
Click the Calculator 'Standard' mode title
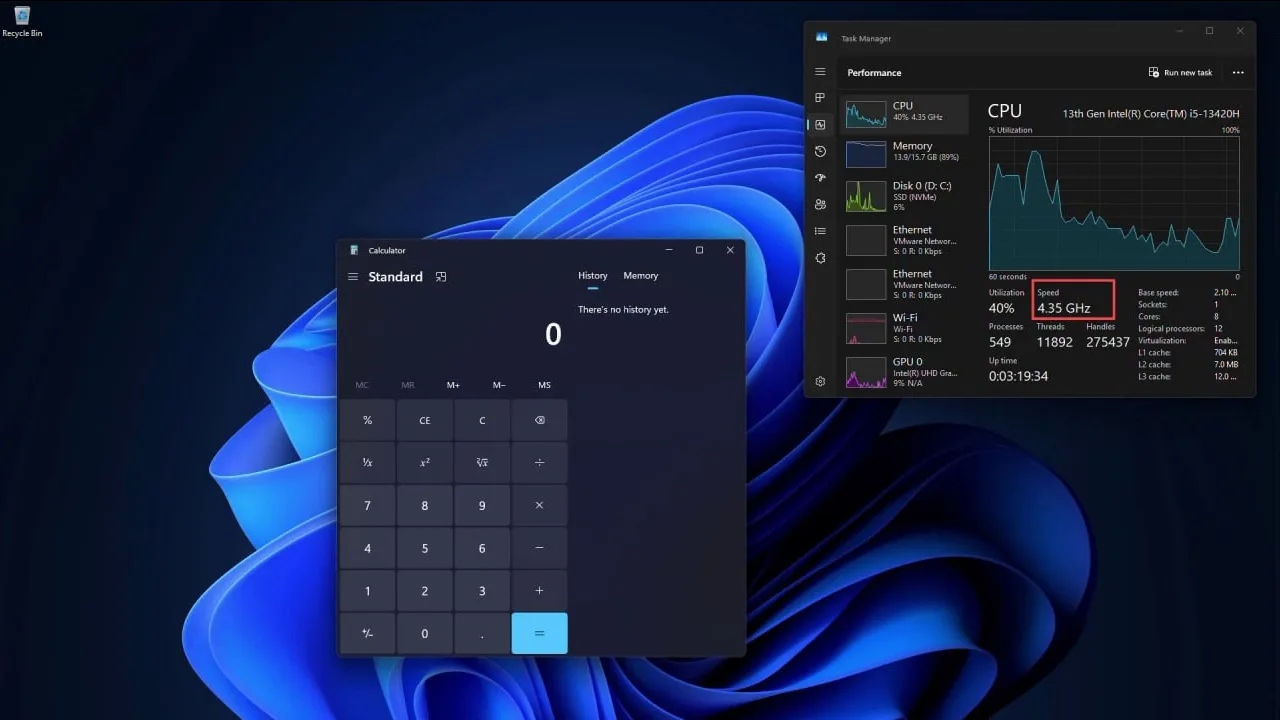point(395,277)
